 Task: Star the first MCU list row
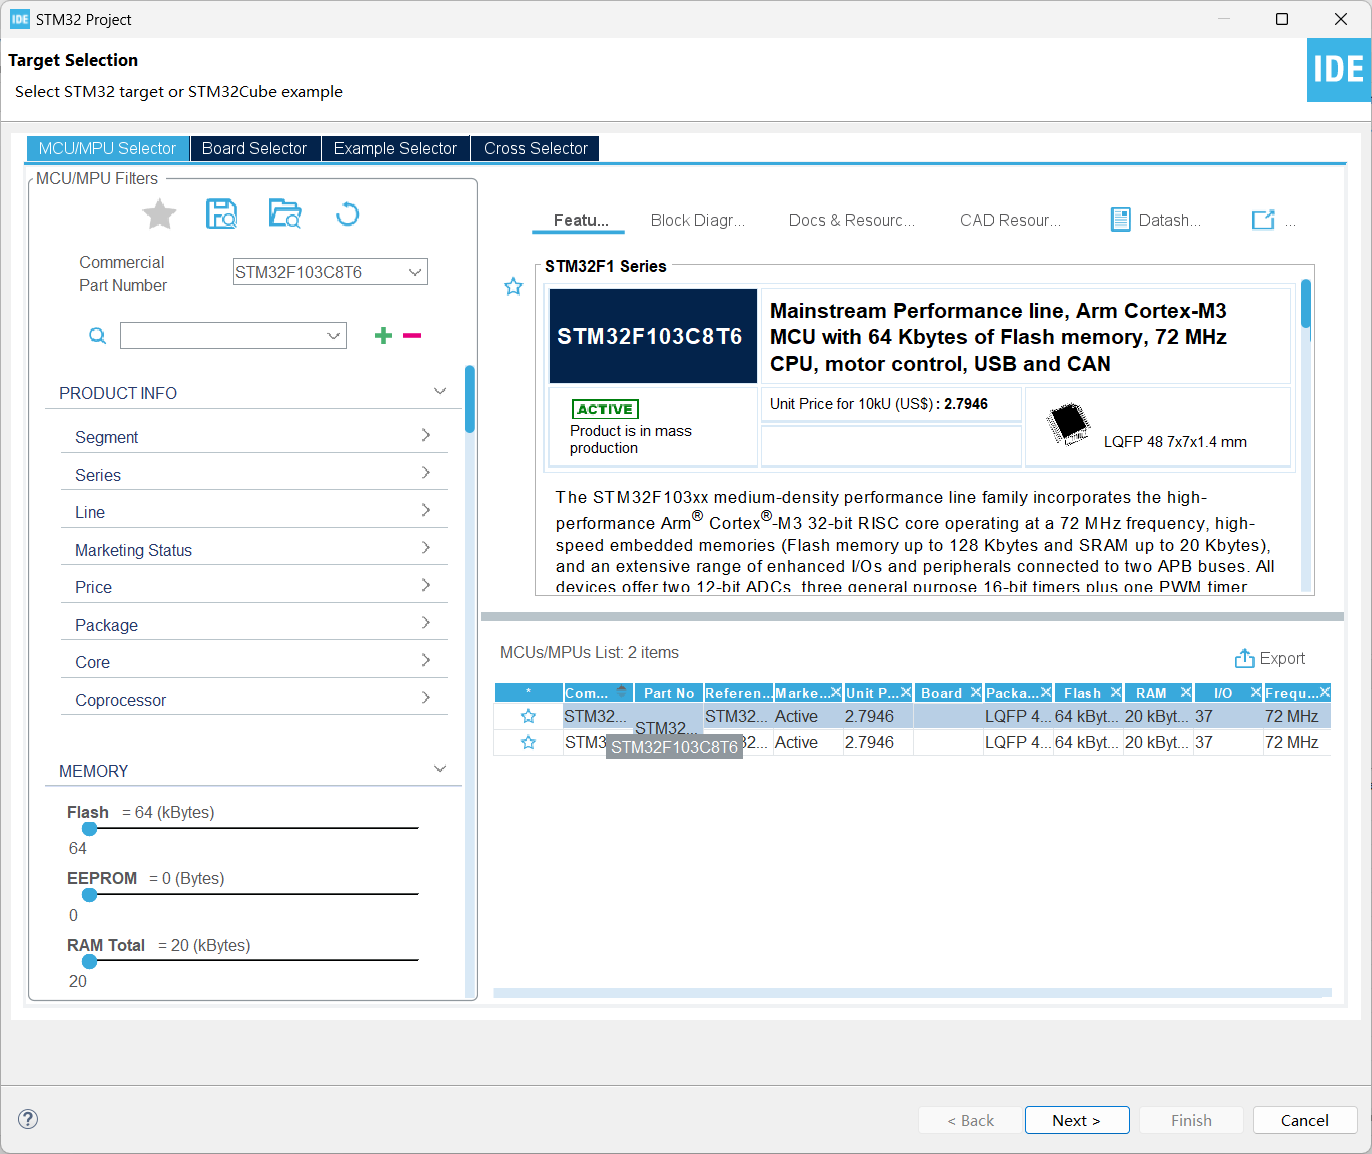click(528, 716)
